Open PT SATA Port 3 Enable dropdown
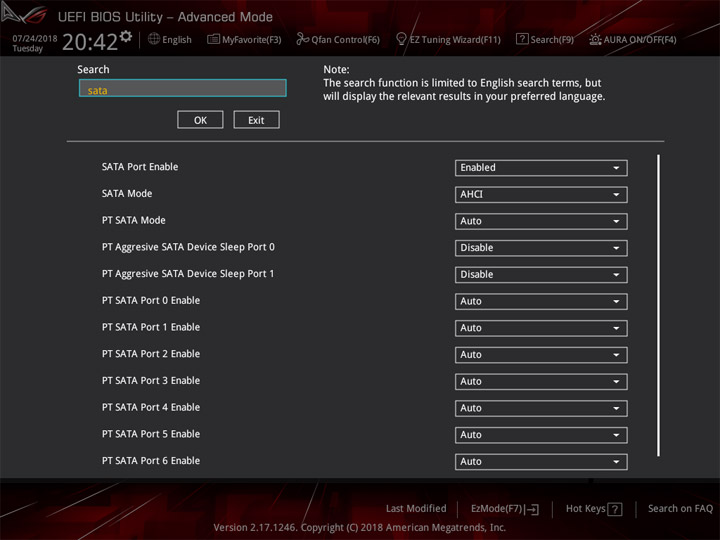Screen dimensions: 720x540 (x=541, y=381)
